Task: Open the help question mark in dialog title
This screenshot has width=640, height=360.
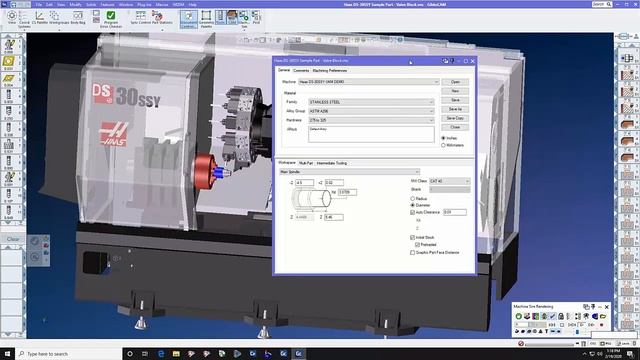Action: [x=452, y=61]
